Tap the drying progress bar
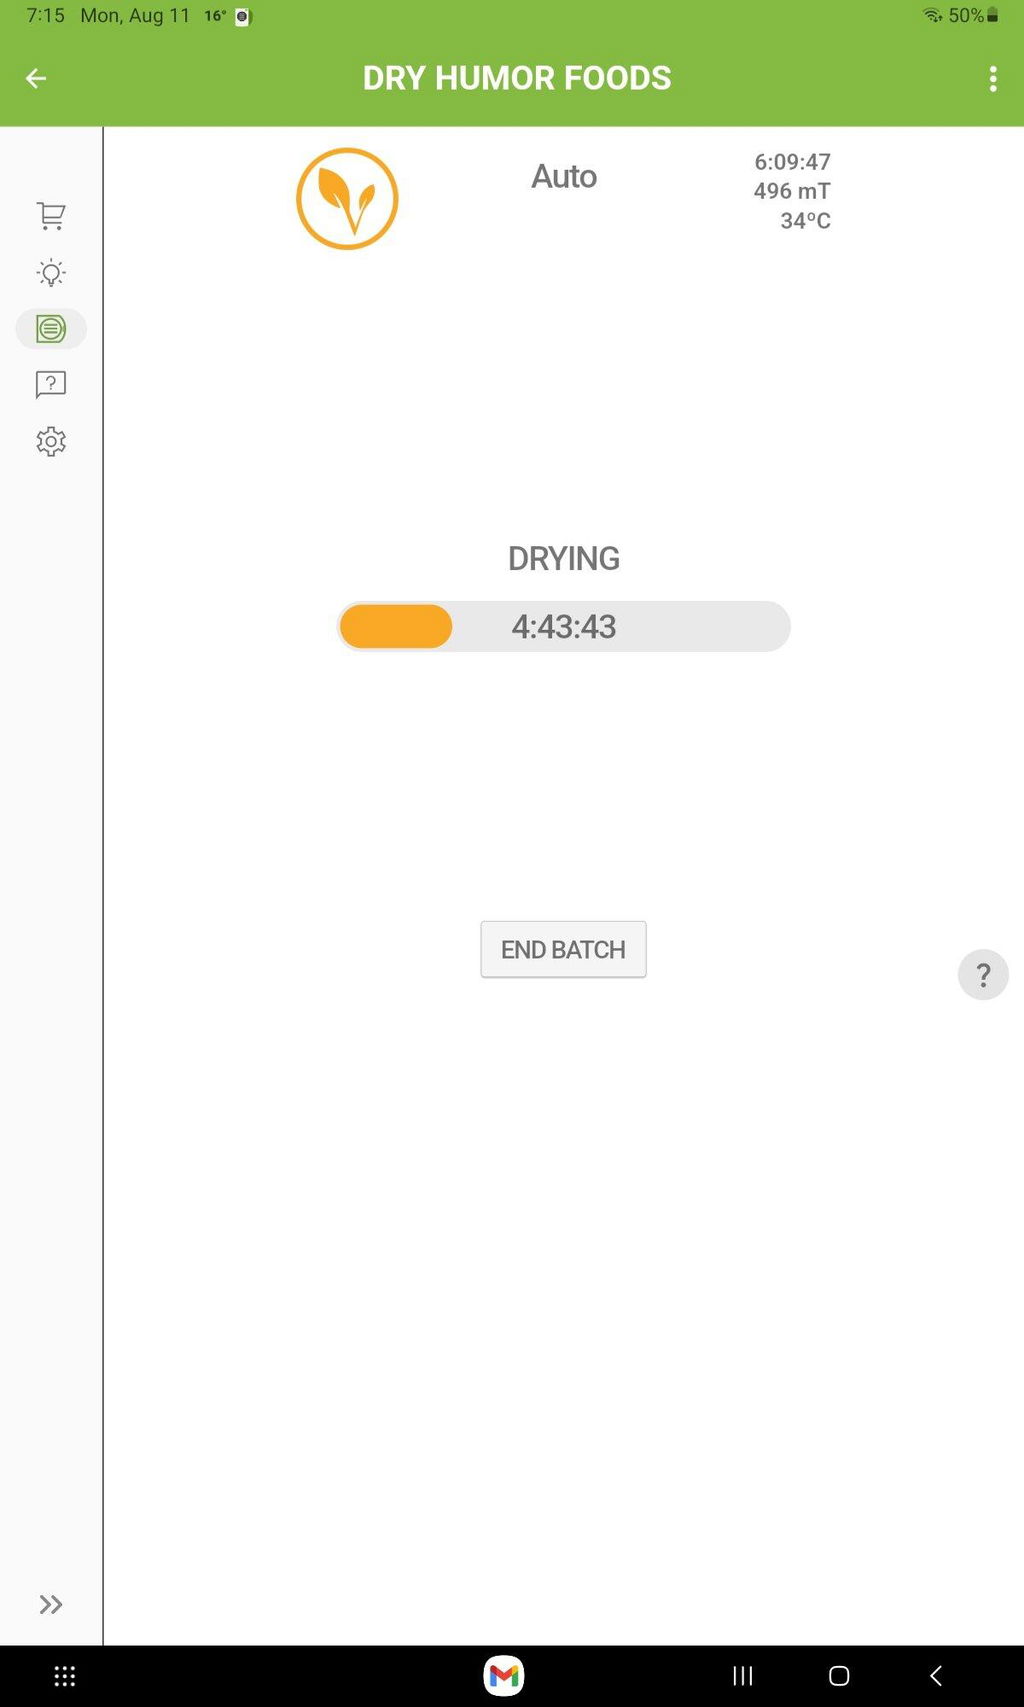Image resolution: width=1024 pixels, height=1707 pixels. pos(564,627)
